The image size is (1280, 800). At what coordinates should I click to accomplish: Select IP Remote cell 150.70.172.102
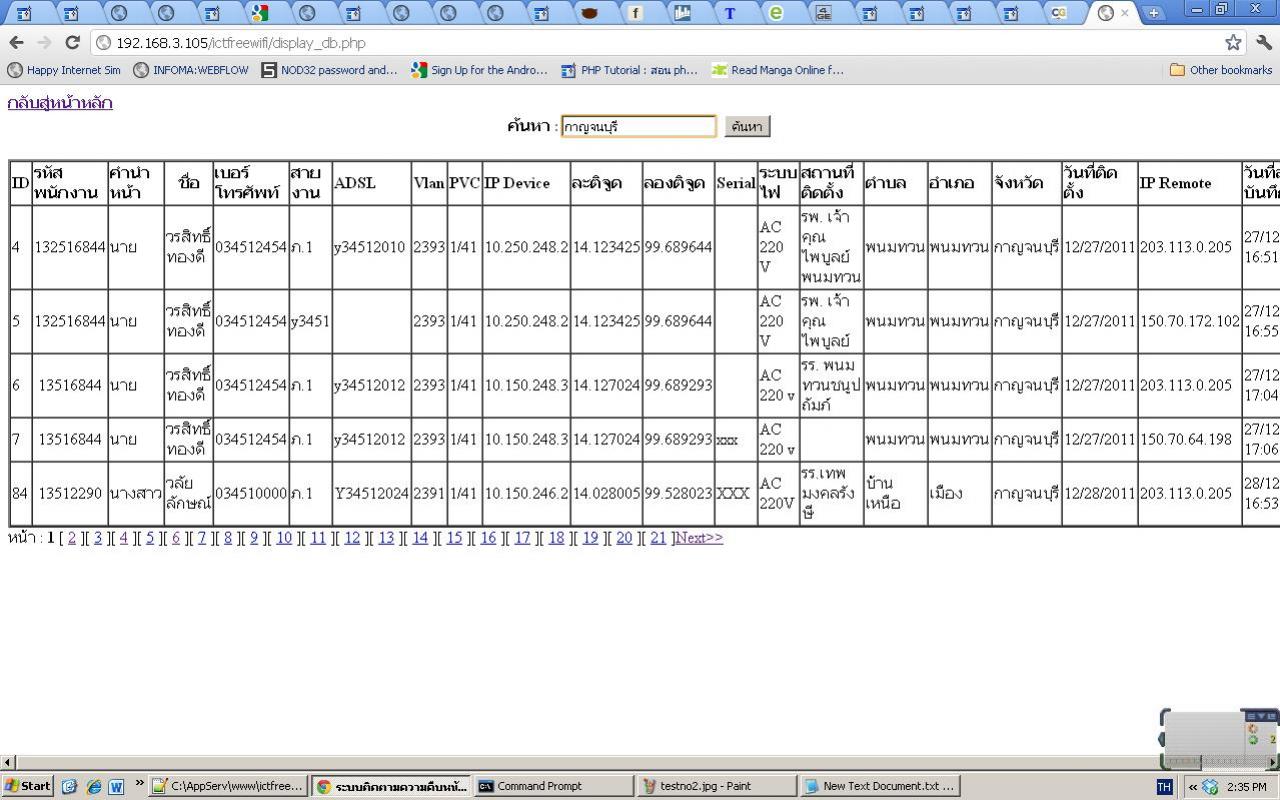1189,321
